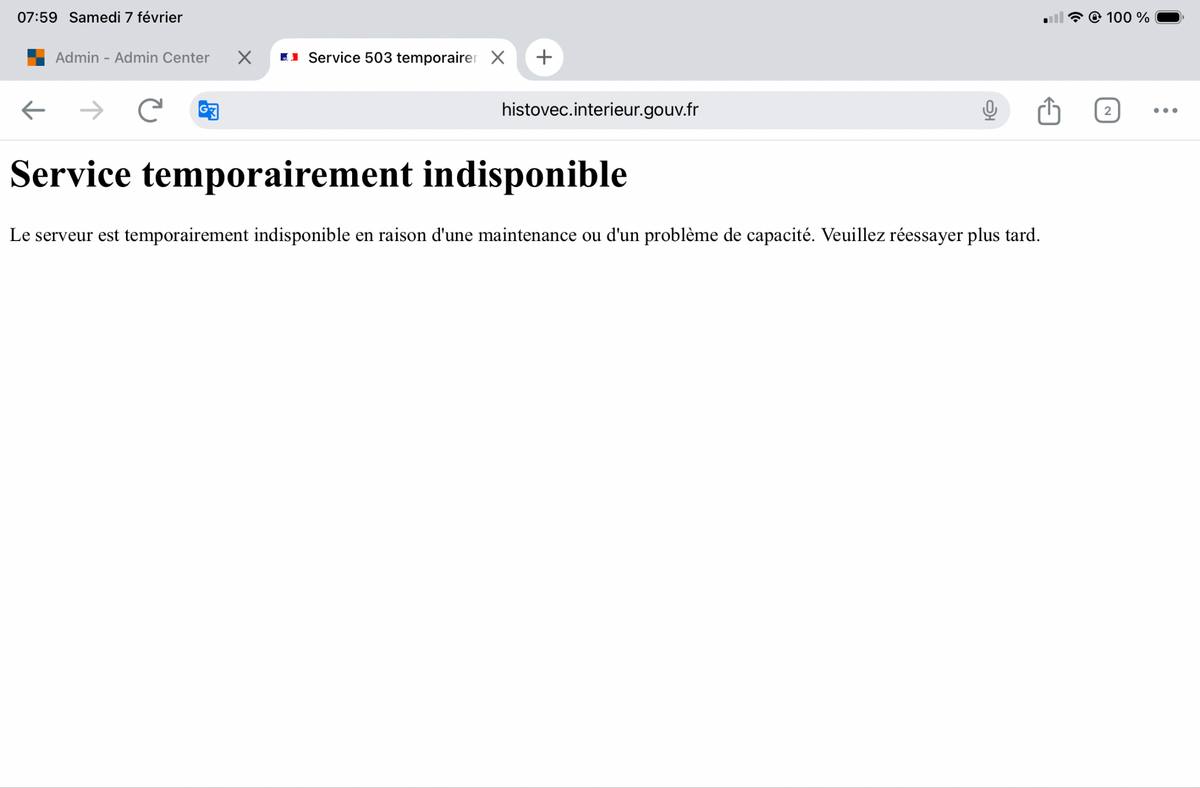Close the Service 503 temporairement tab
Image resolution: width=1200 pixels, height=788 pixels.
pyautogui.click(x=497, y=57)
